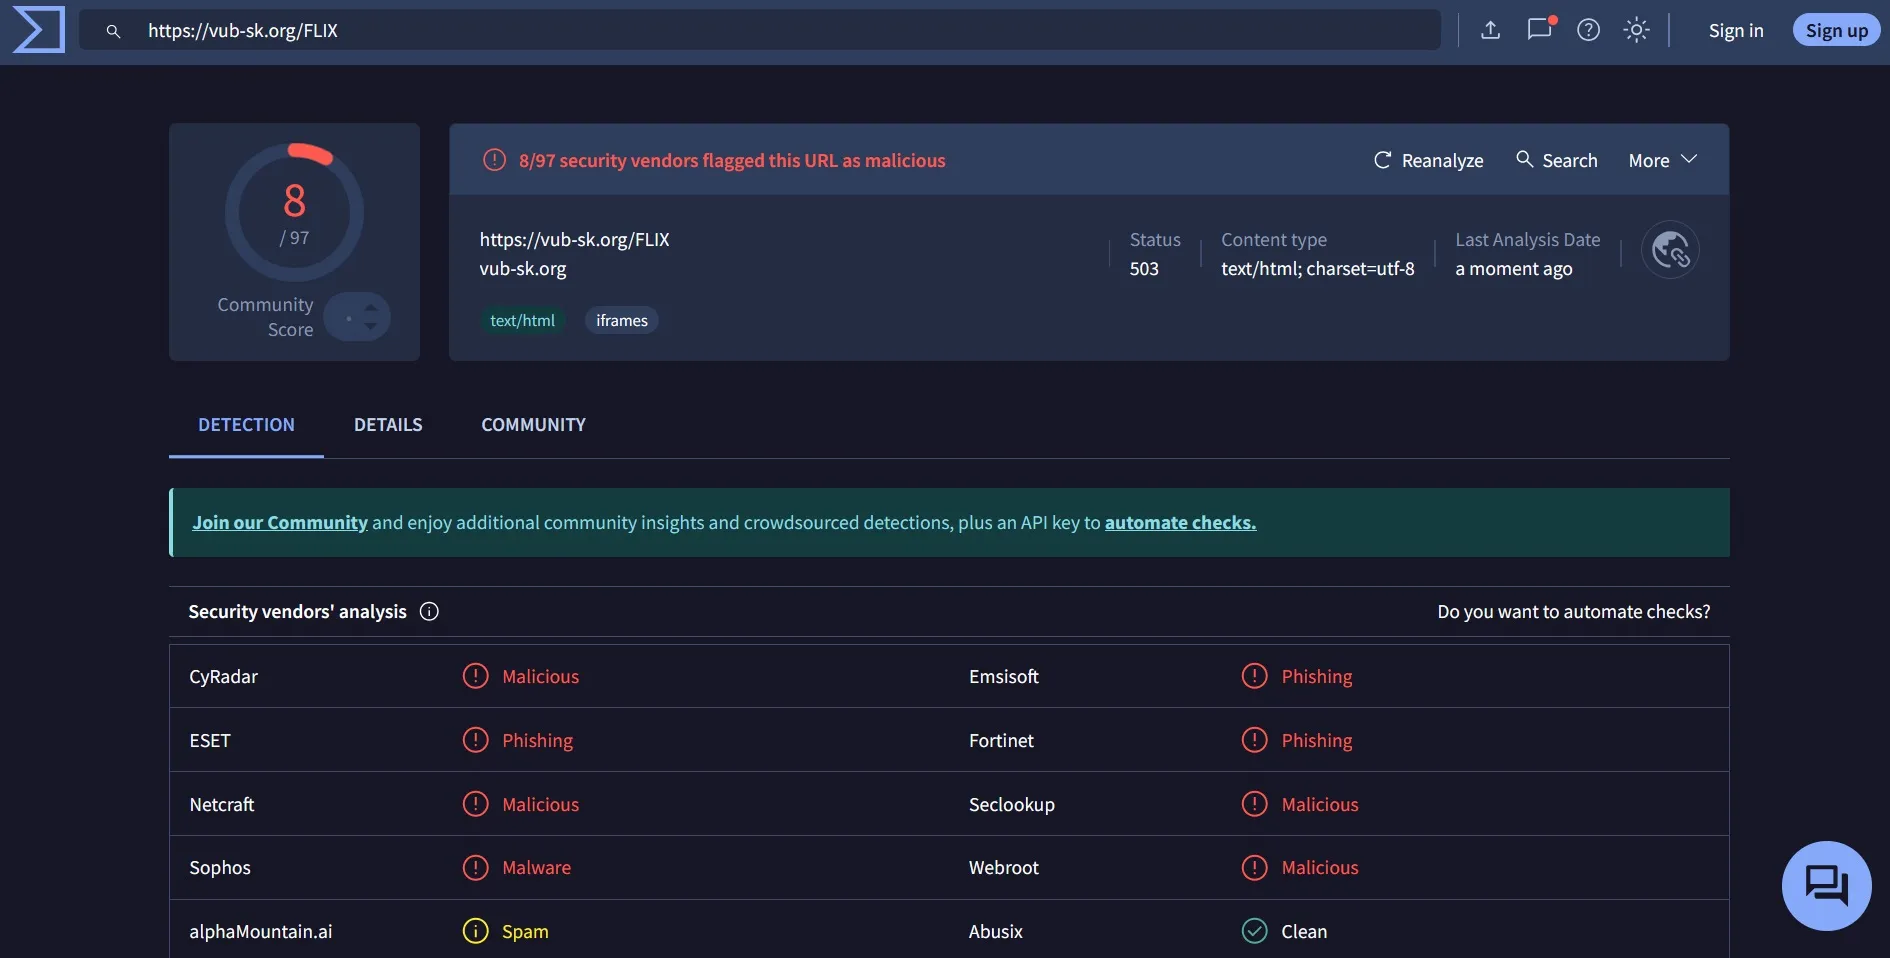Toggle light mode with the sun icon
Image resolution: width=1890 pixels, height=958 pixels.
click(x=1636, y=29)
